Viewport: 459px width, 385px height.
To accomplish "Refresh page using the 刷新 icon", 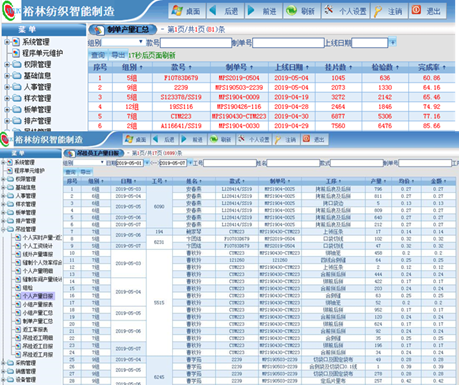I will [291, 11].
